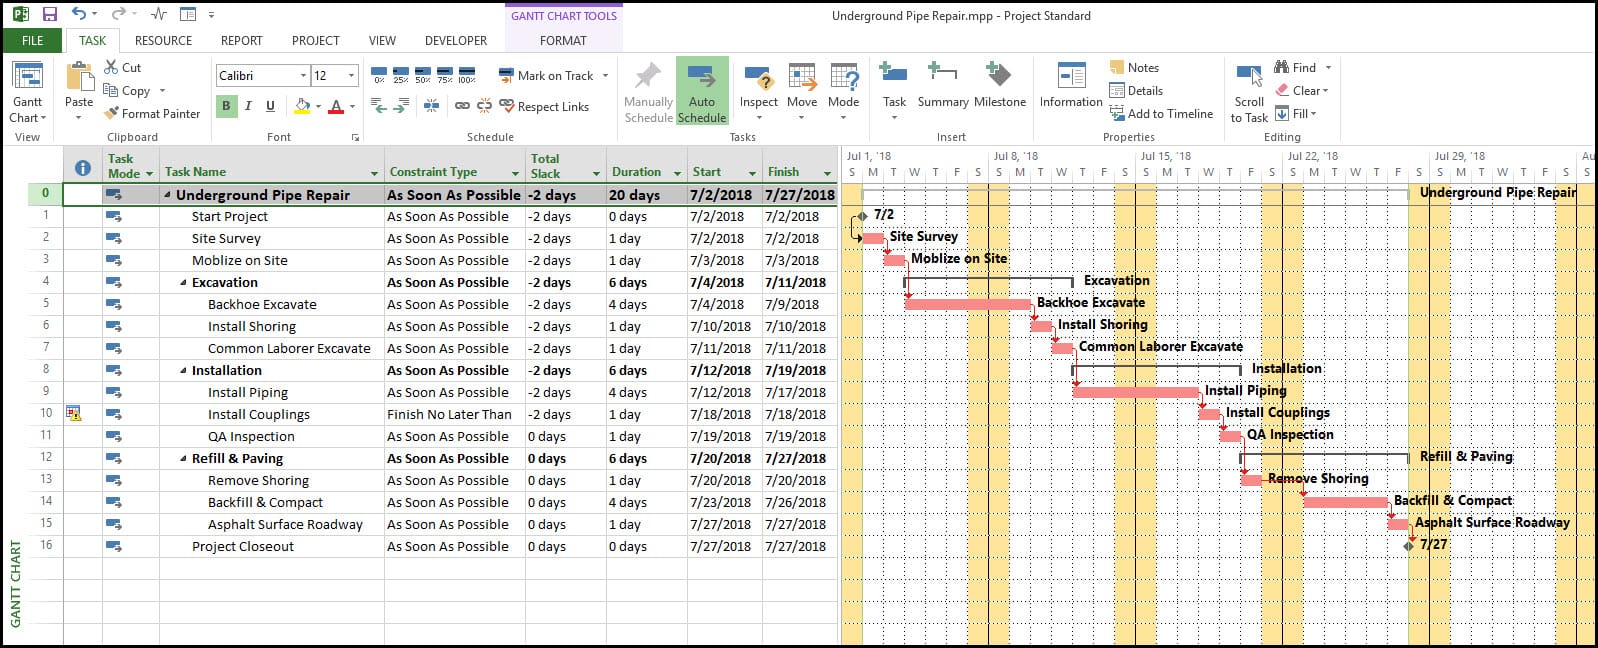Click the Copy icon
The height and width of the screenshot is (648, 1598).
[111, 90]
